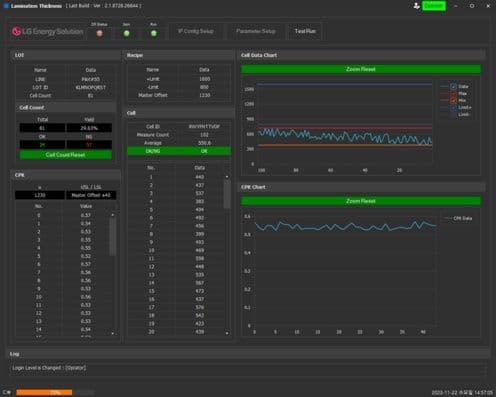Click the app icon in the title bar
This screenshot has width=496, height=397.
[x=6, y=6]
